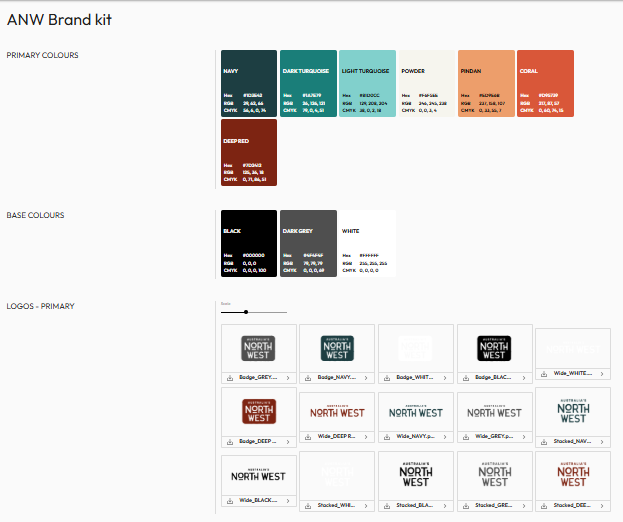
Task: Download the Wide_BLACK logo file
Action: [230, 501]
